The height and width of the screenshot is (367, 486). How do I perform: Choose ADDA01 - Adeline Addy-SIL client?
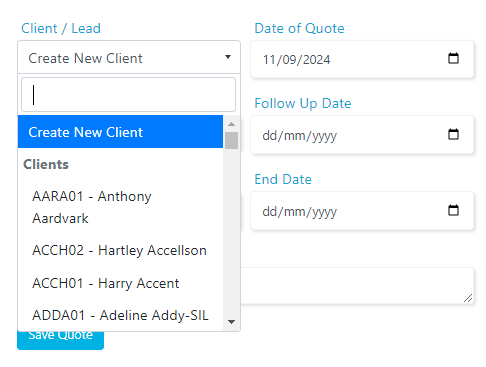click(x=120, y=315)
